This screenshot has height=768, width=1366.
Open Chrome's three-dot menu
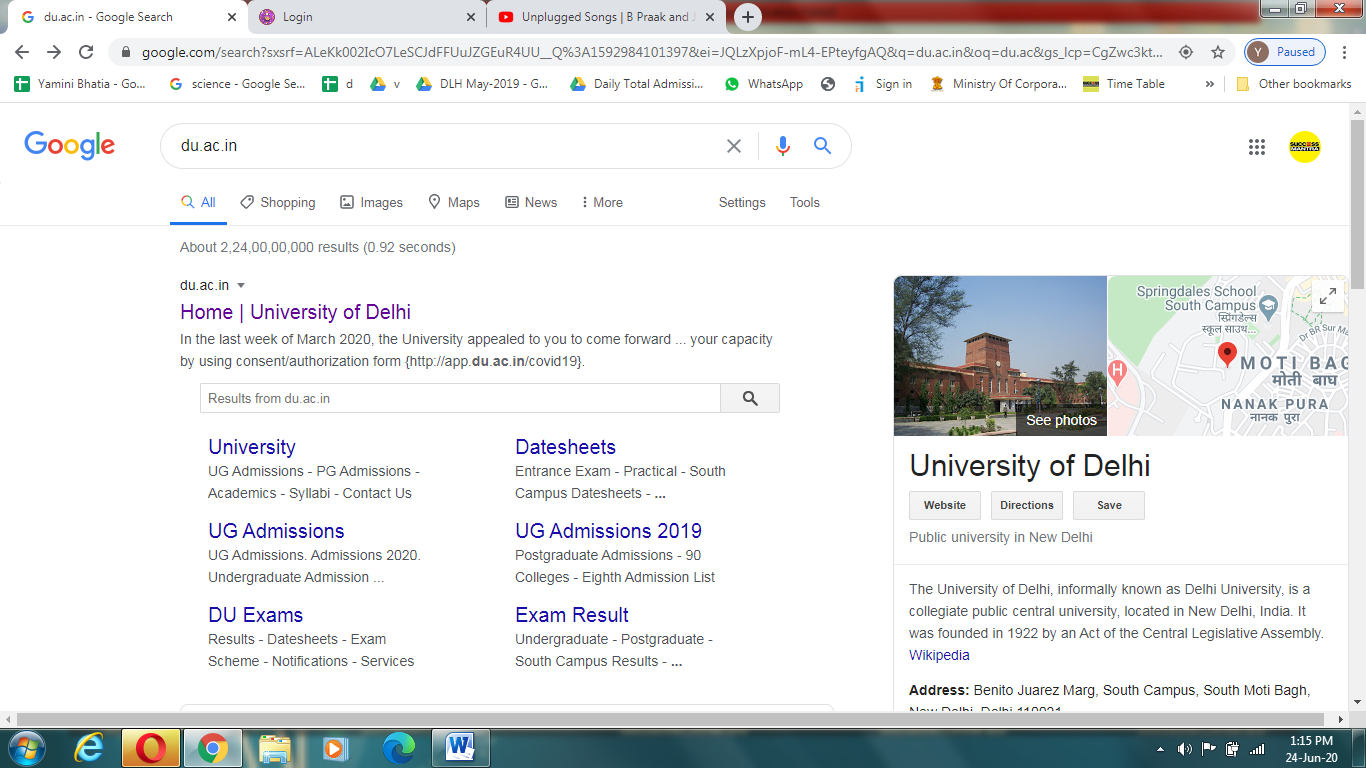coord(1343,52)
